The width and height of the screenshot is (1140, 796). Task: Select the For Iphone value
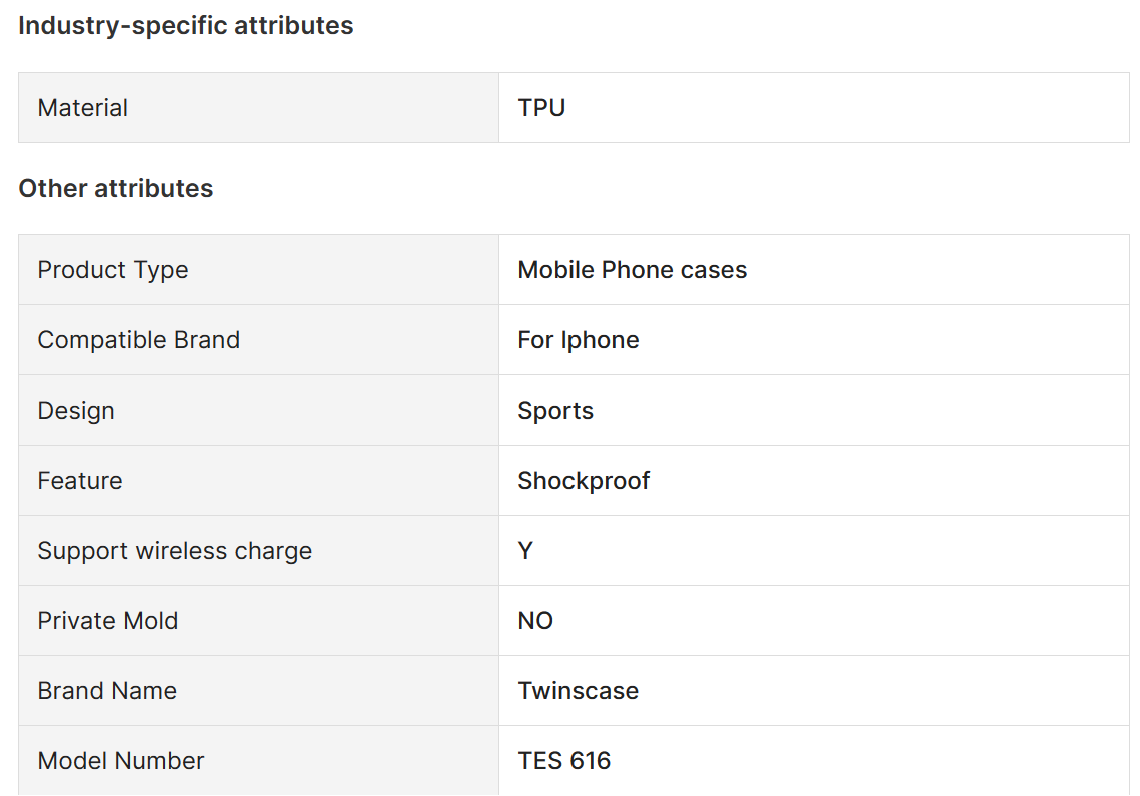click(x=578, y=340)
